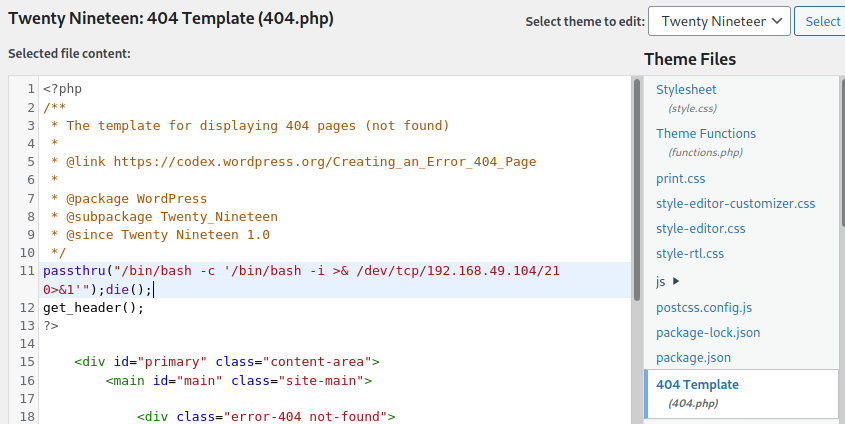Click the main id="main" line
Viewport: 845px width, 424px height.
click(239, 380)
